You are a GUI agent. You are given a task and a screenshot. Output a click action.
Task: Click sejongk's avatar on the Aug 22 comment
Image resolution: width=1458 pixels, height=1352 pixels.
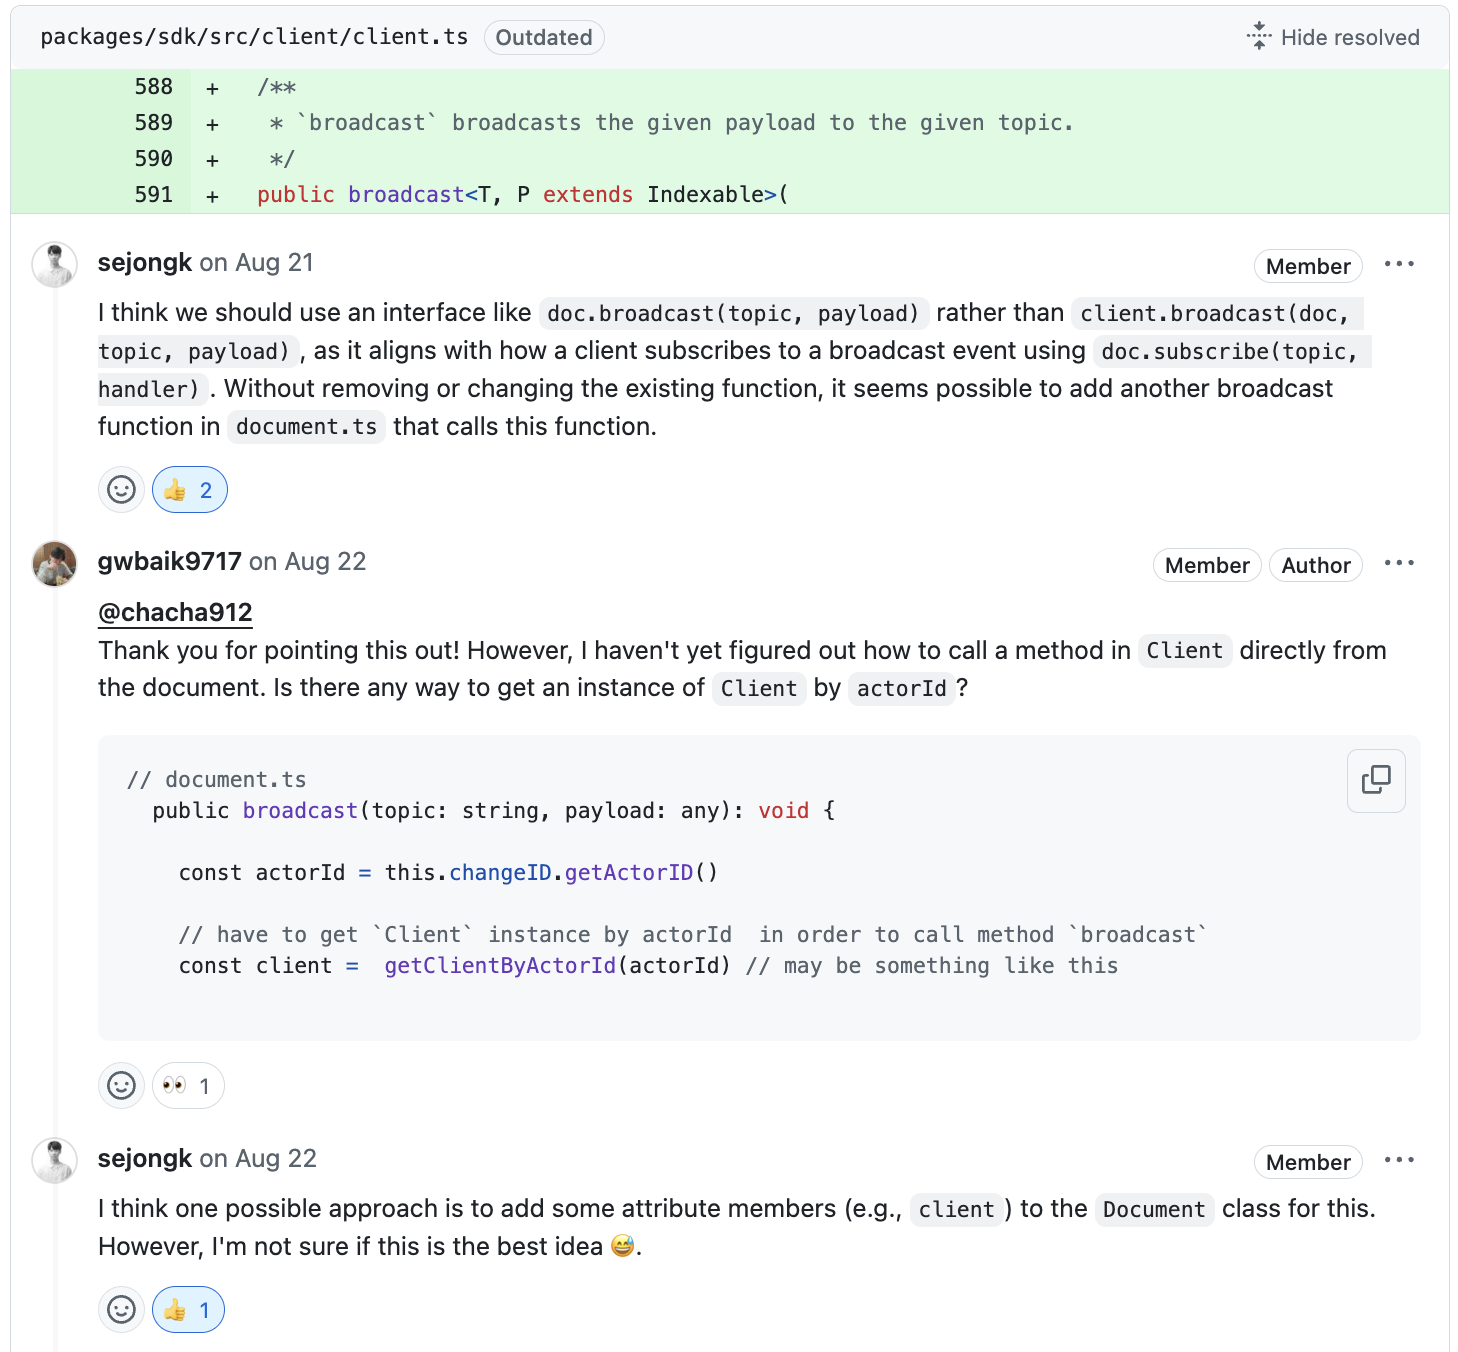pos(55,1161)
